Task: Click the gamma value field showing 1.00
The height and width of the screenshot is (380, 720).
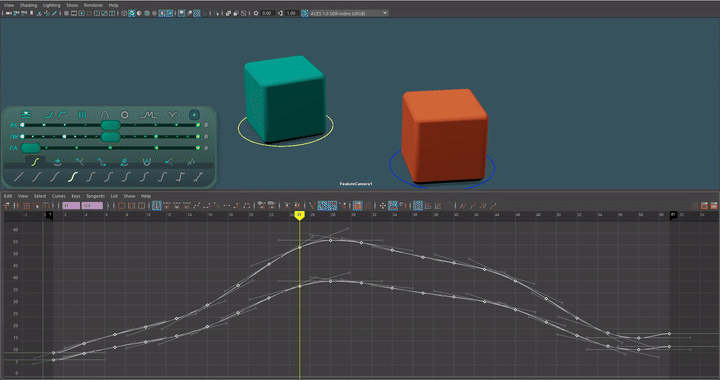Action: [292, 13]
